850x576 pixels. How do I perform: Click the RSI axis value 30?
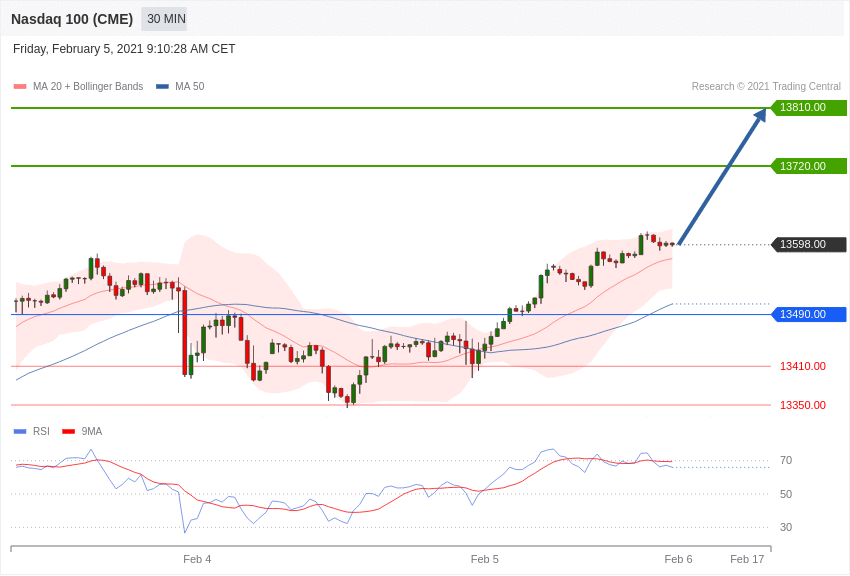786,527
